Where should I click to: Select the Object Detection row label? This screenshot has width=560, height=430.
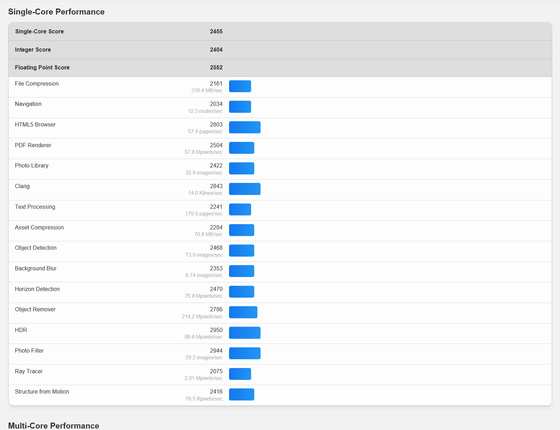pyautogui.click(x=36, y=248)
